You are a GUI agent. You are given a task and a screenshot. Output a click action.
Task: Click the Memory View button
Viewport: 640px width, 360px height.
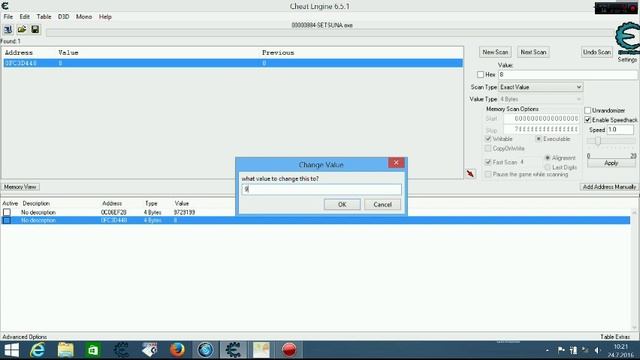20,187
